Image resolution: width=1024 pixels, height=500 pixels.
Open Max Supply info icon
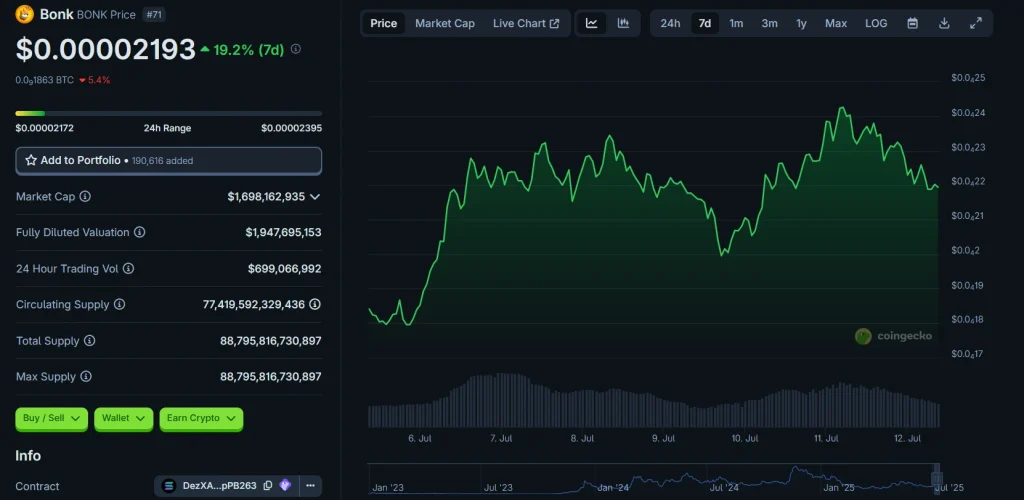(86, 377)
